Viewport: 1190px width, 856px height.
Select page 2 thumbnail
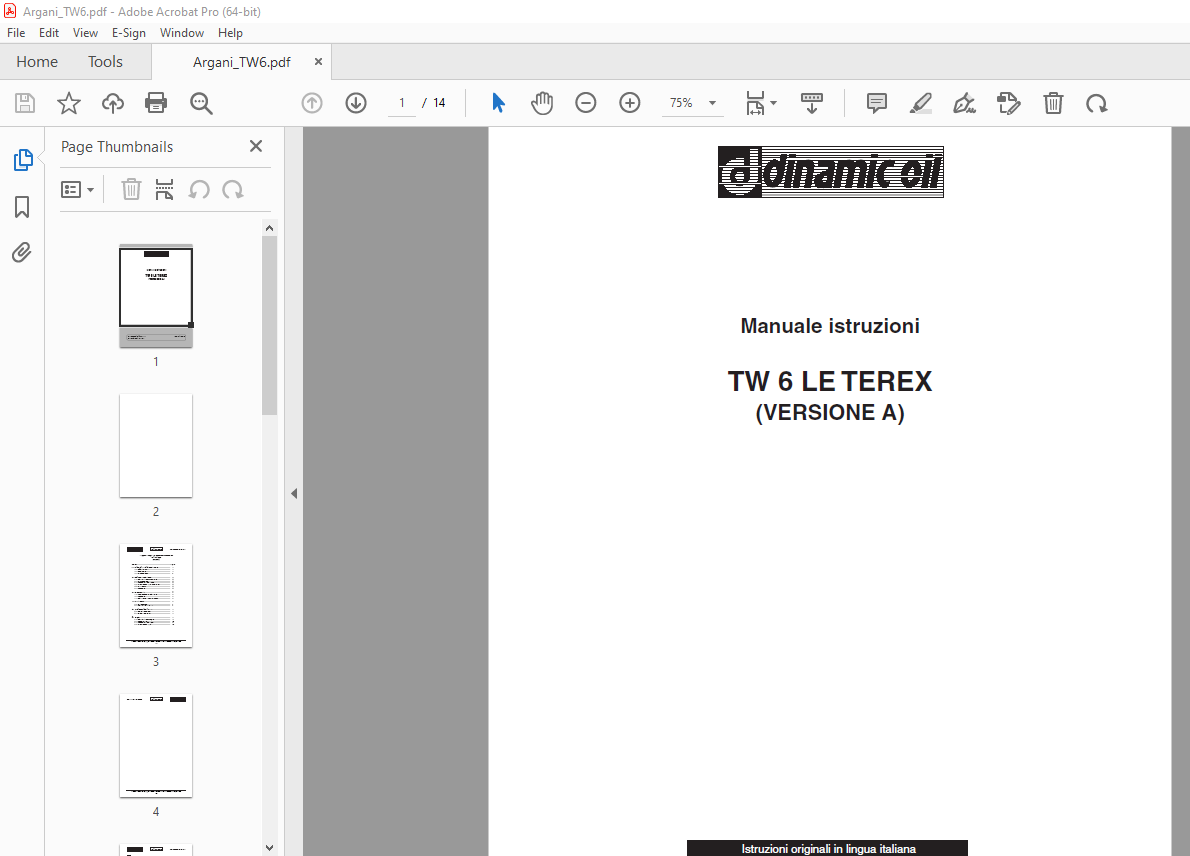[x=156, y=445]
